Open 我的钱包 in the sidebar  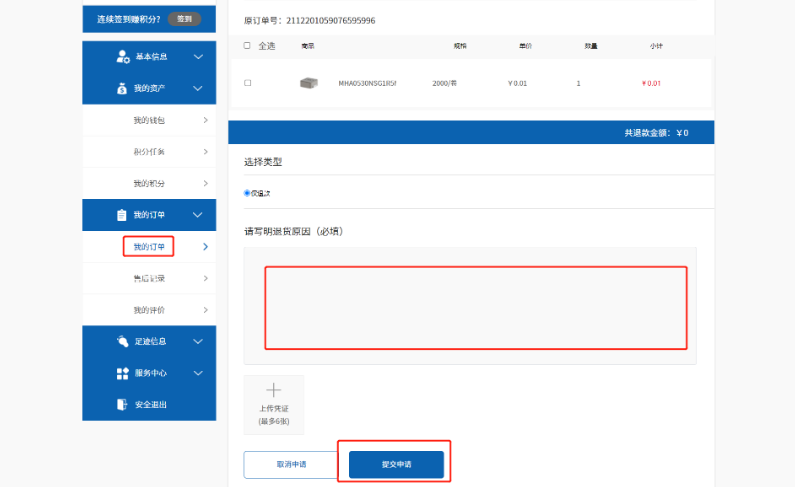149,120
